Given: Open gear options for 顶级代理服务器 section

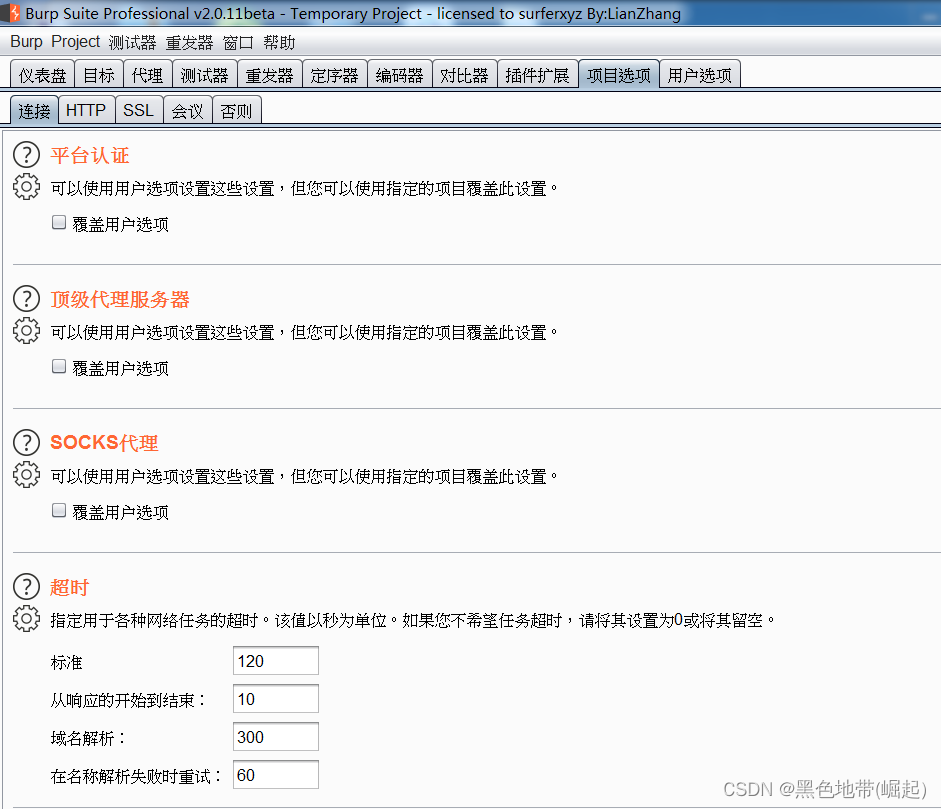Looking at the screenshot, I should (x=26, y=331).
